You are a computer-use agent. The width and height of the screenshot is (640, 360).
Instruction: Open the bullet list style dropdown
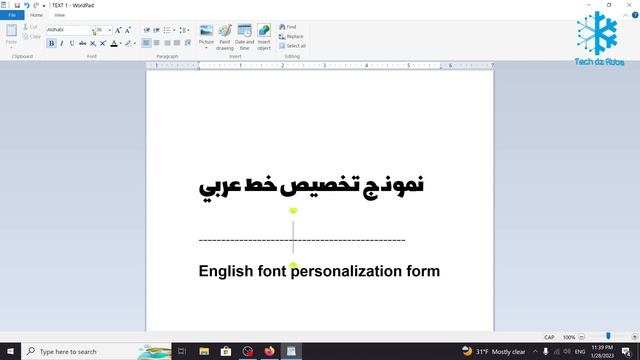pyautogui.click(x=174, y=30)
